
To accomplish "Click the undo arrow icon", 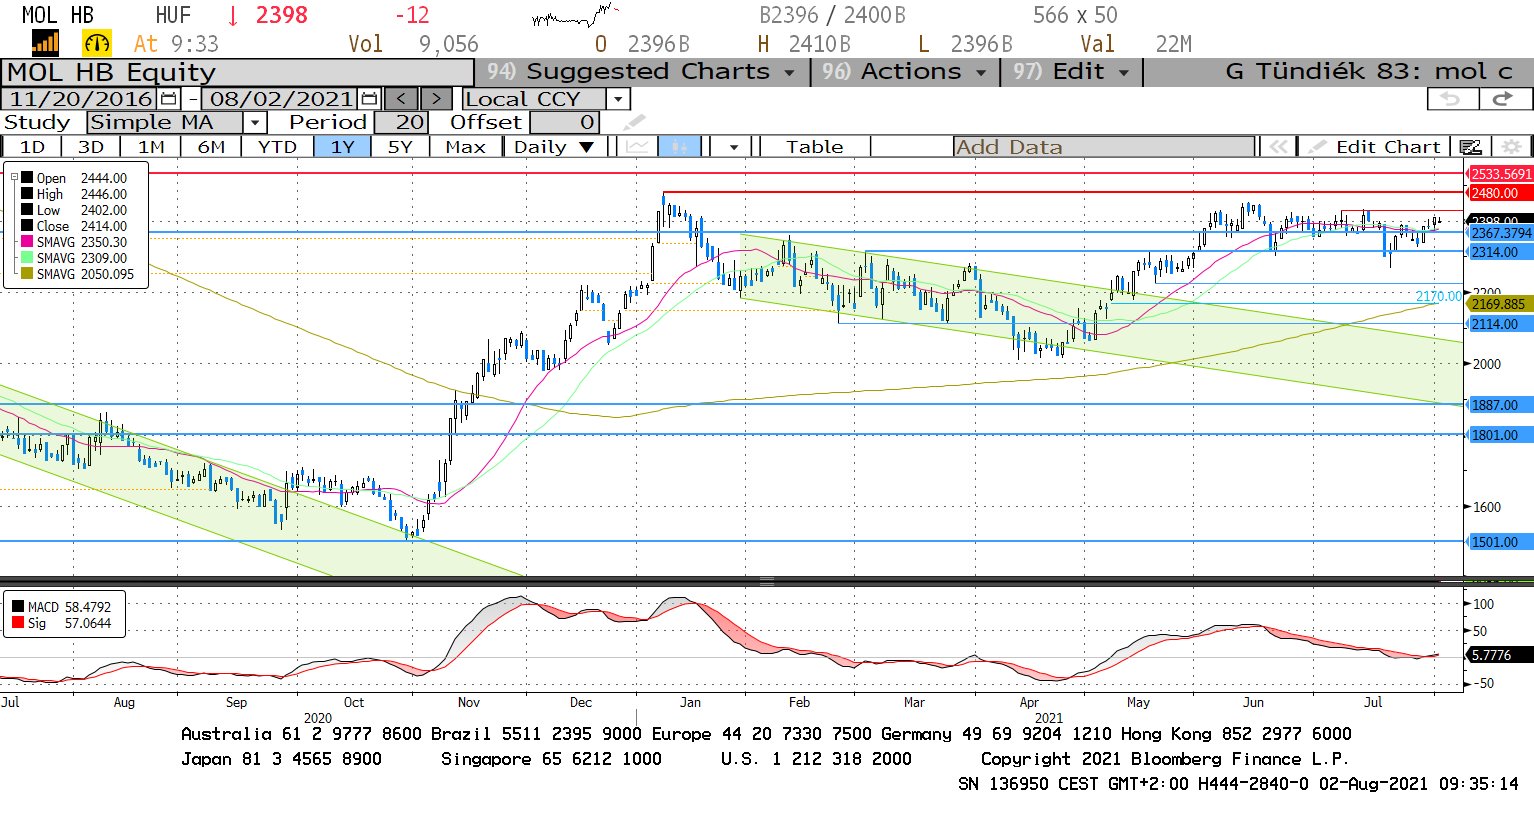I will click(x=1451, y=99).
